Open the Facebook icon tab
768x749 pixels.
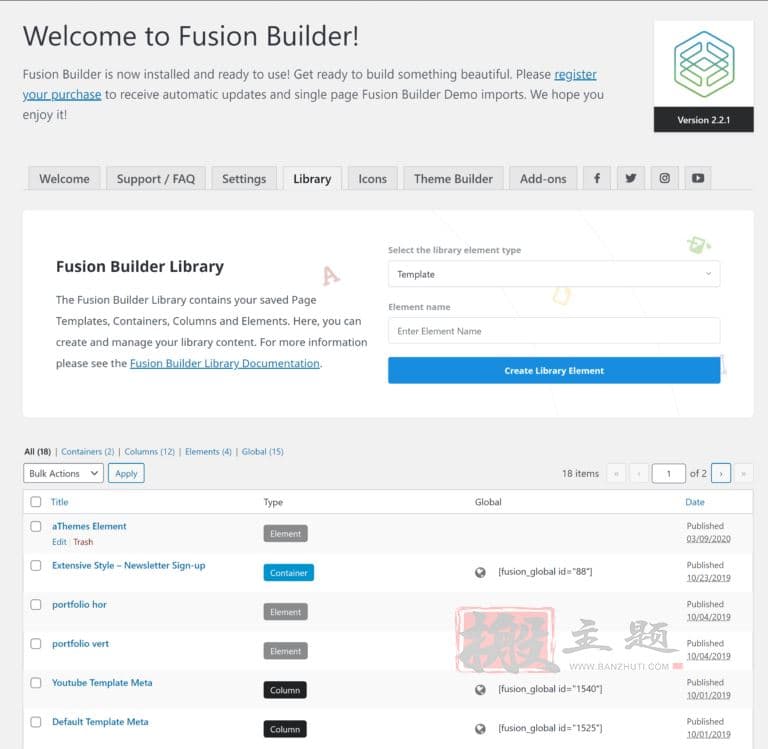(x=597, y=178)
